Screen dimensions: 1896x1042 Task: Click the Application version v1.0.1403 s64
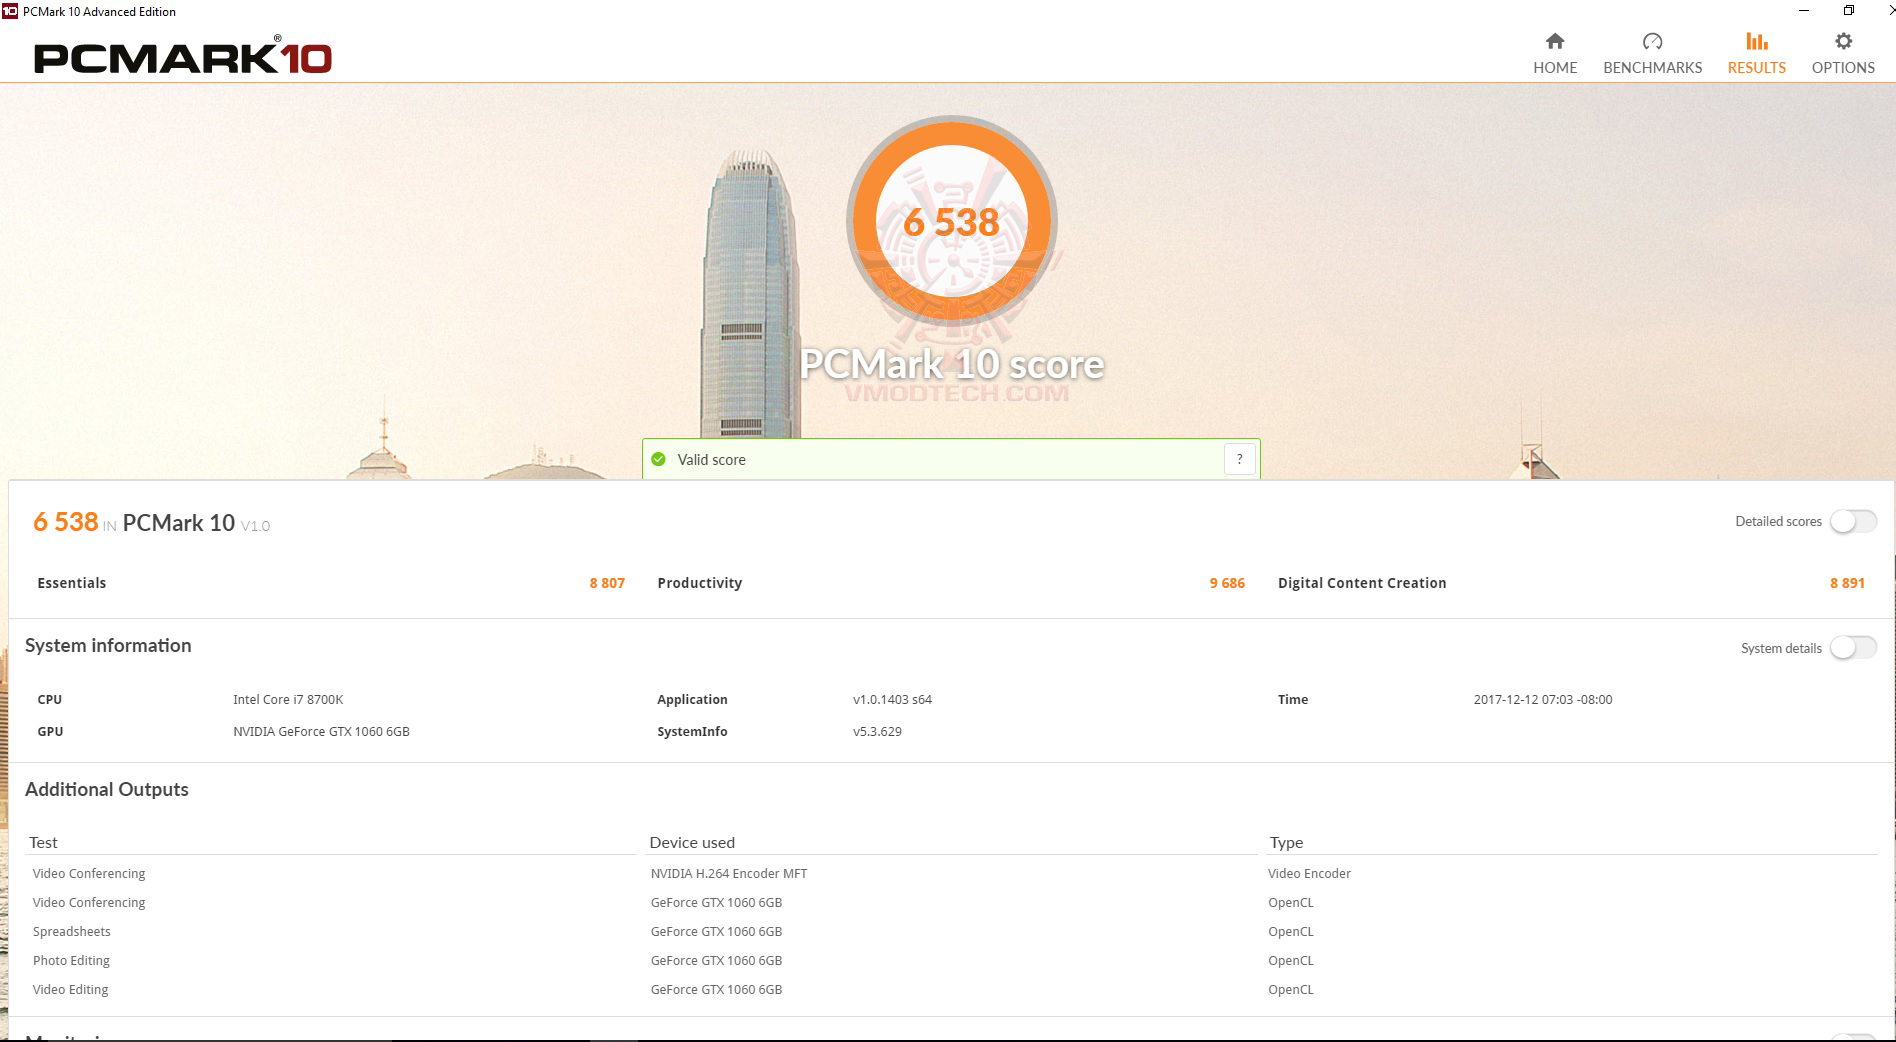click(892, 699)
